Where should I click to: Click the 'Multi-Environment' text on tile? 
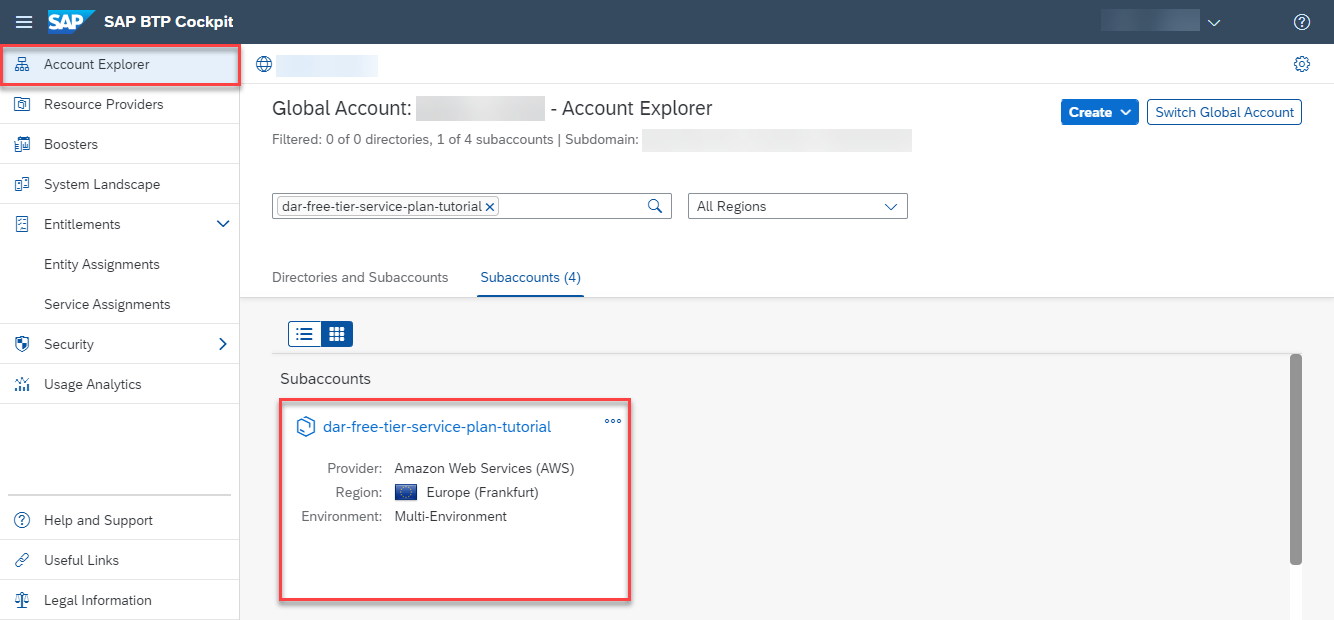[x=451, y=517]
